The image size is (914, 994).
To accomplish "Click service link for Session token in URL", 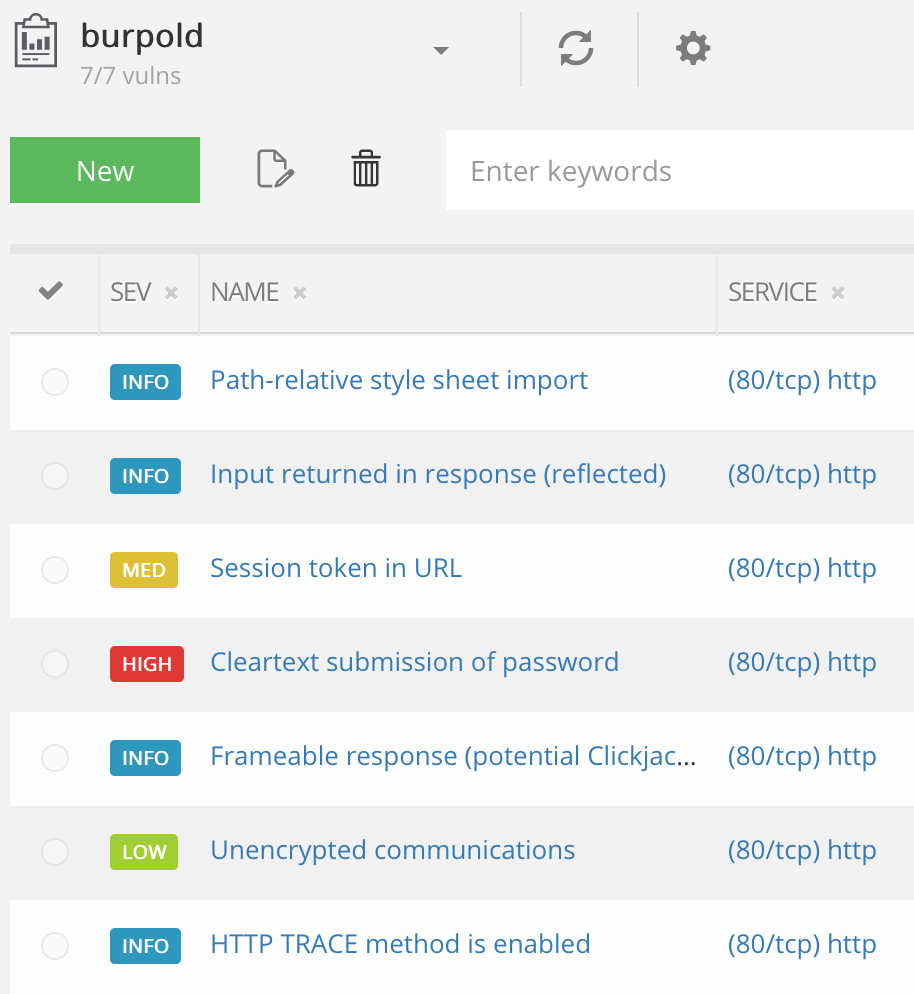I will (802, 568).
